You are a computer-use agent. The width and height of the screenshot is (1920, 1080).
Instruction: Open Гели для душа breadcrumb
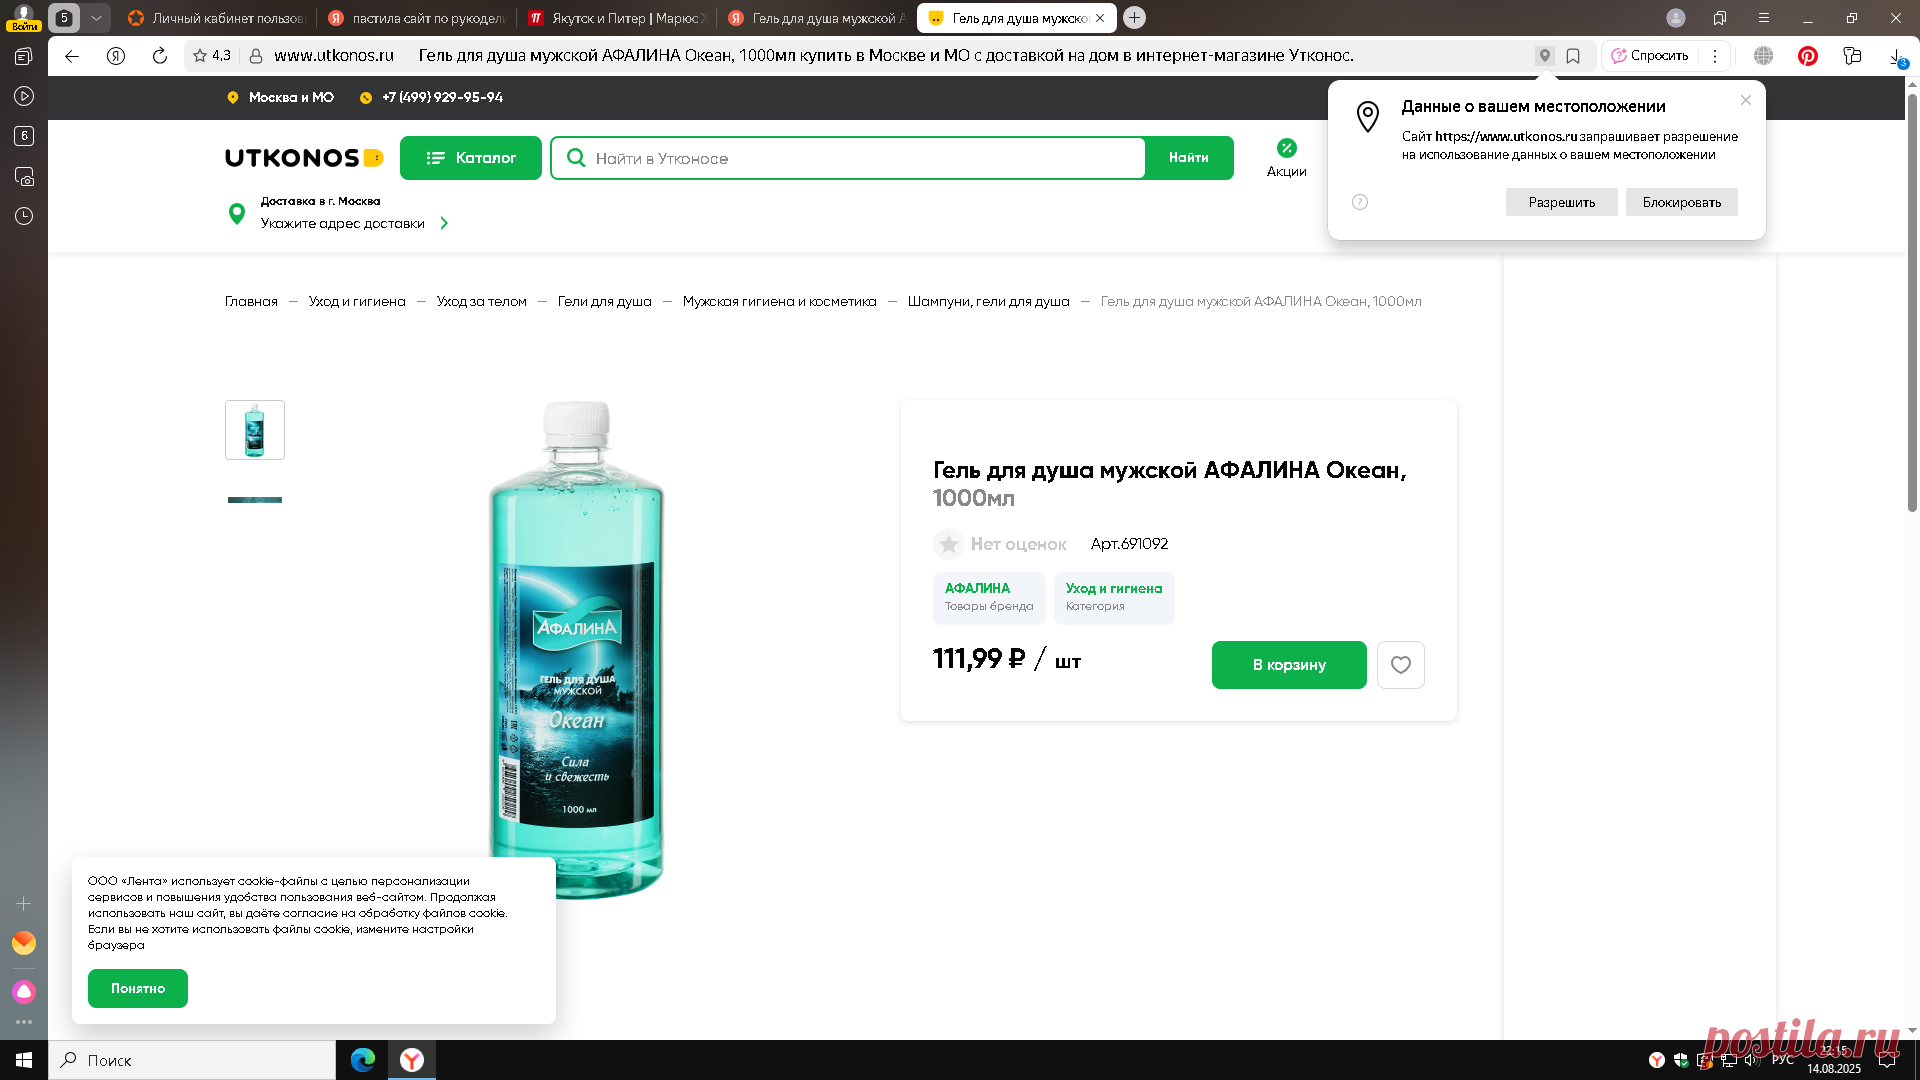point(605,301)
